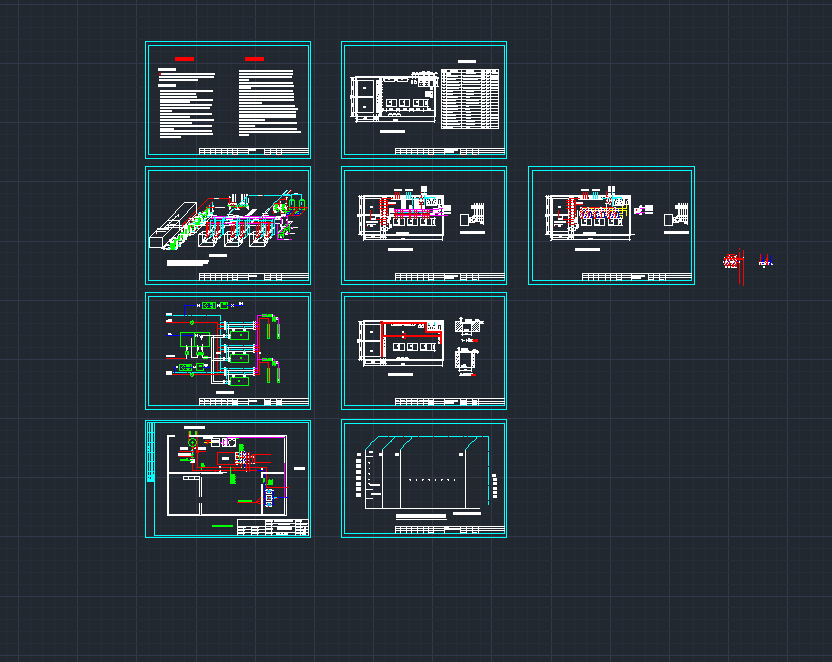Select the isometric piping diagram sheet
Screen dimensions: 832x662
(228, 225)
